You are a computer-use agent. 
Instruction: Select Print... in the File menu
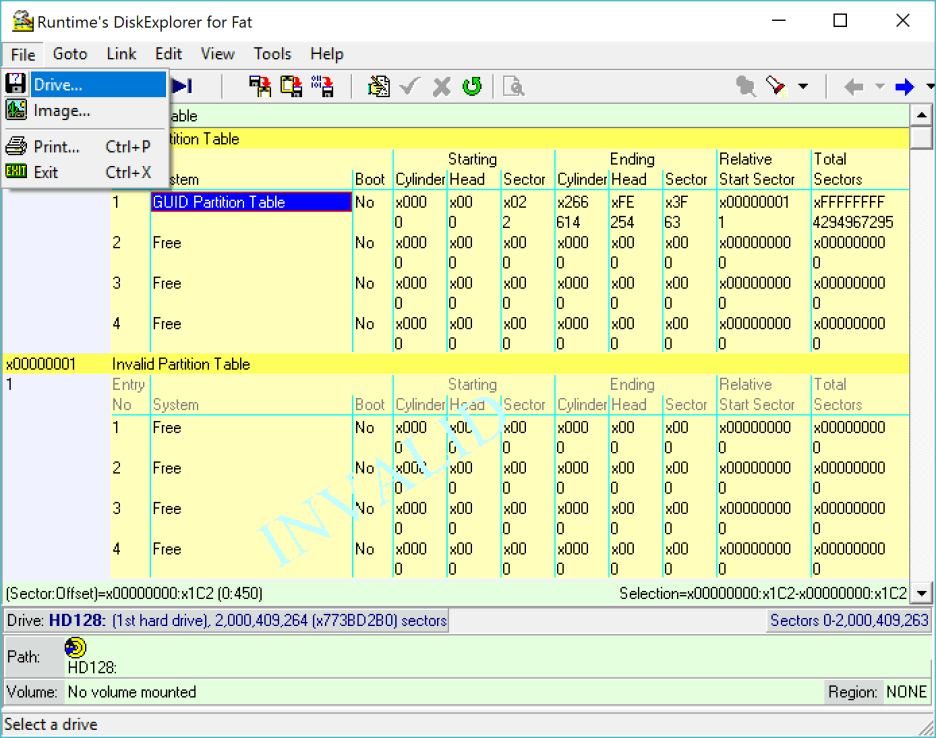[56, 147]
